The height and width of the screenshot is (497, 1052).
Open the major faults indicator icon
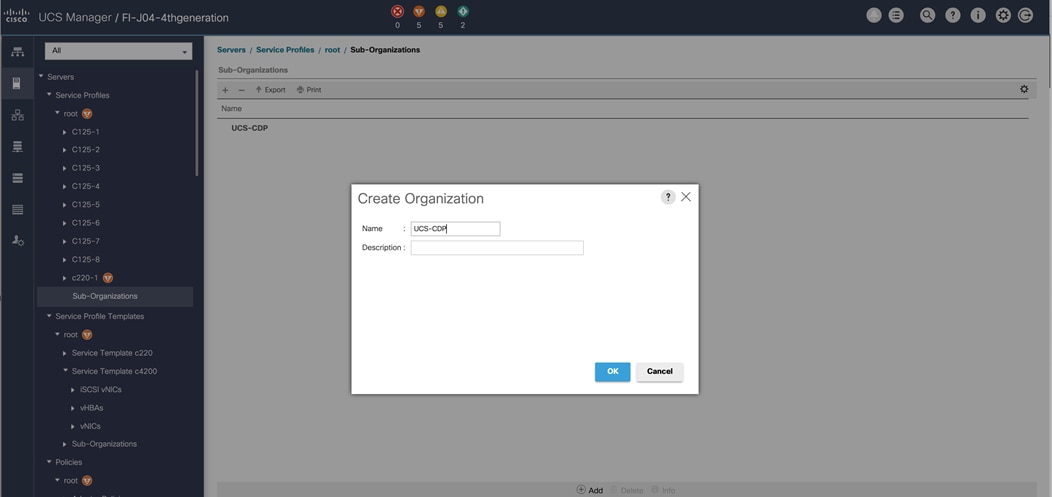click(x=419, y=11)
